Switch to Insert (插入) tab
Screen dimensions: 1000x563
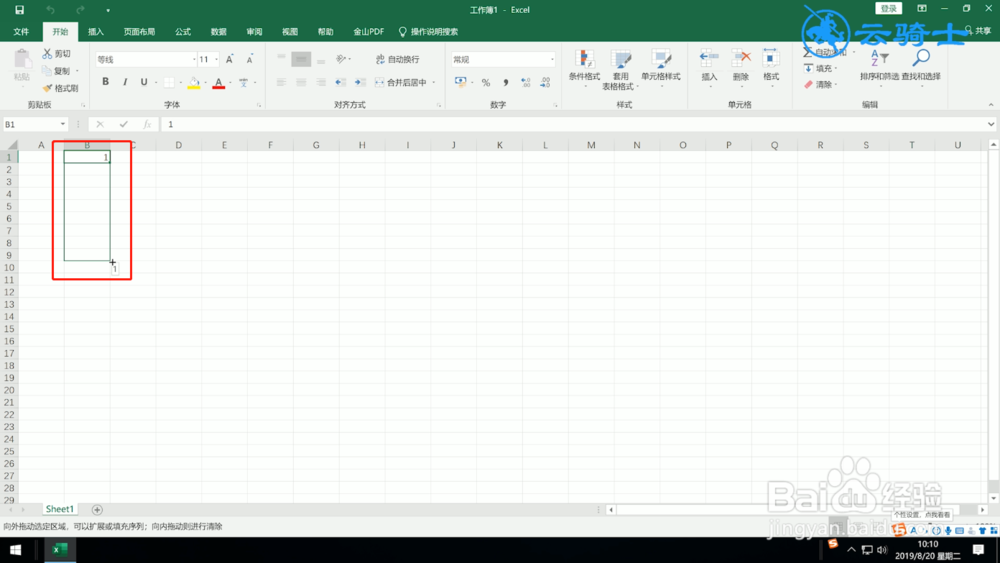pyautogui.click(x=96, y=31)
